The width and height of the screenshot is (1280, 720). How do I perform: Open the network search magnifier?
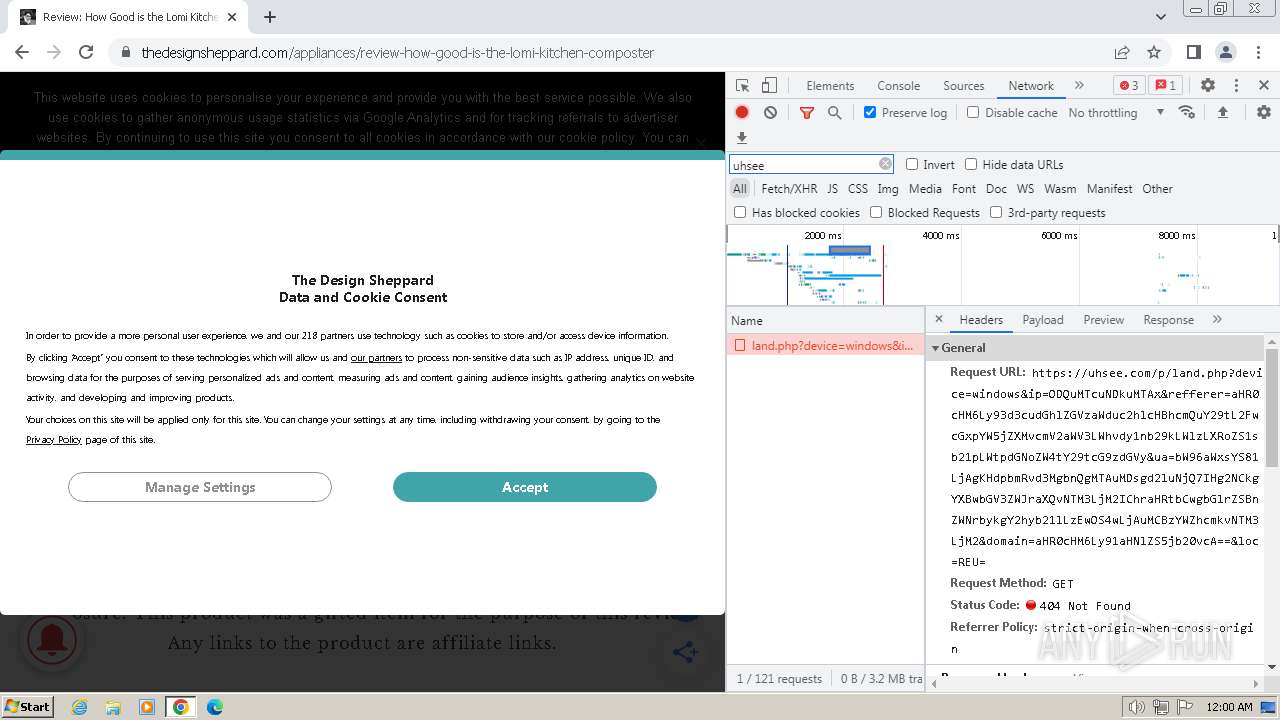coord(834,113)
